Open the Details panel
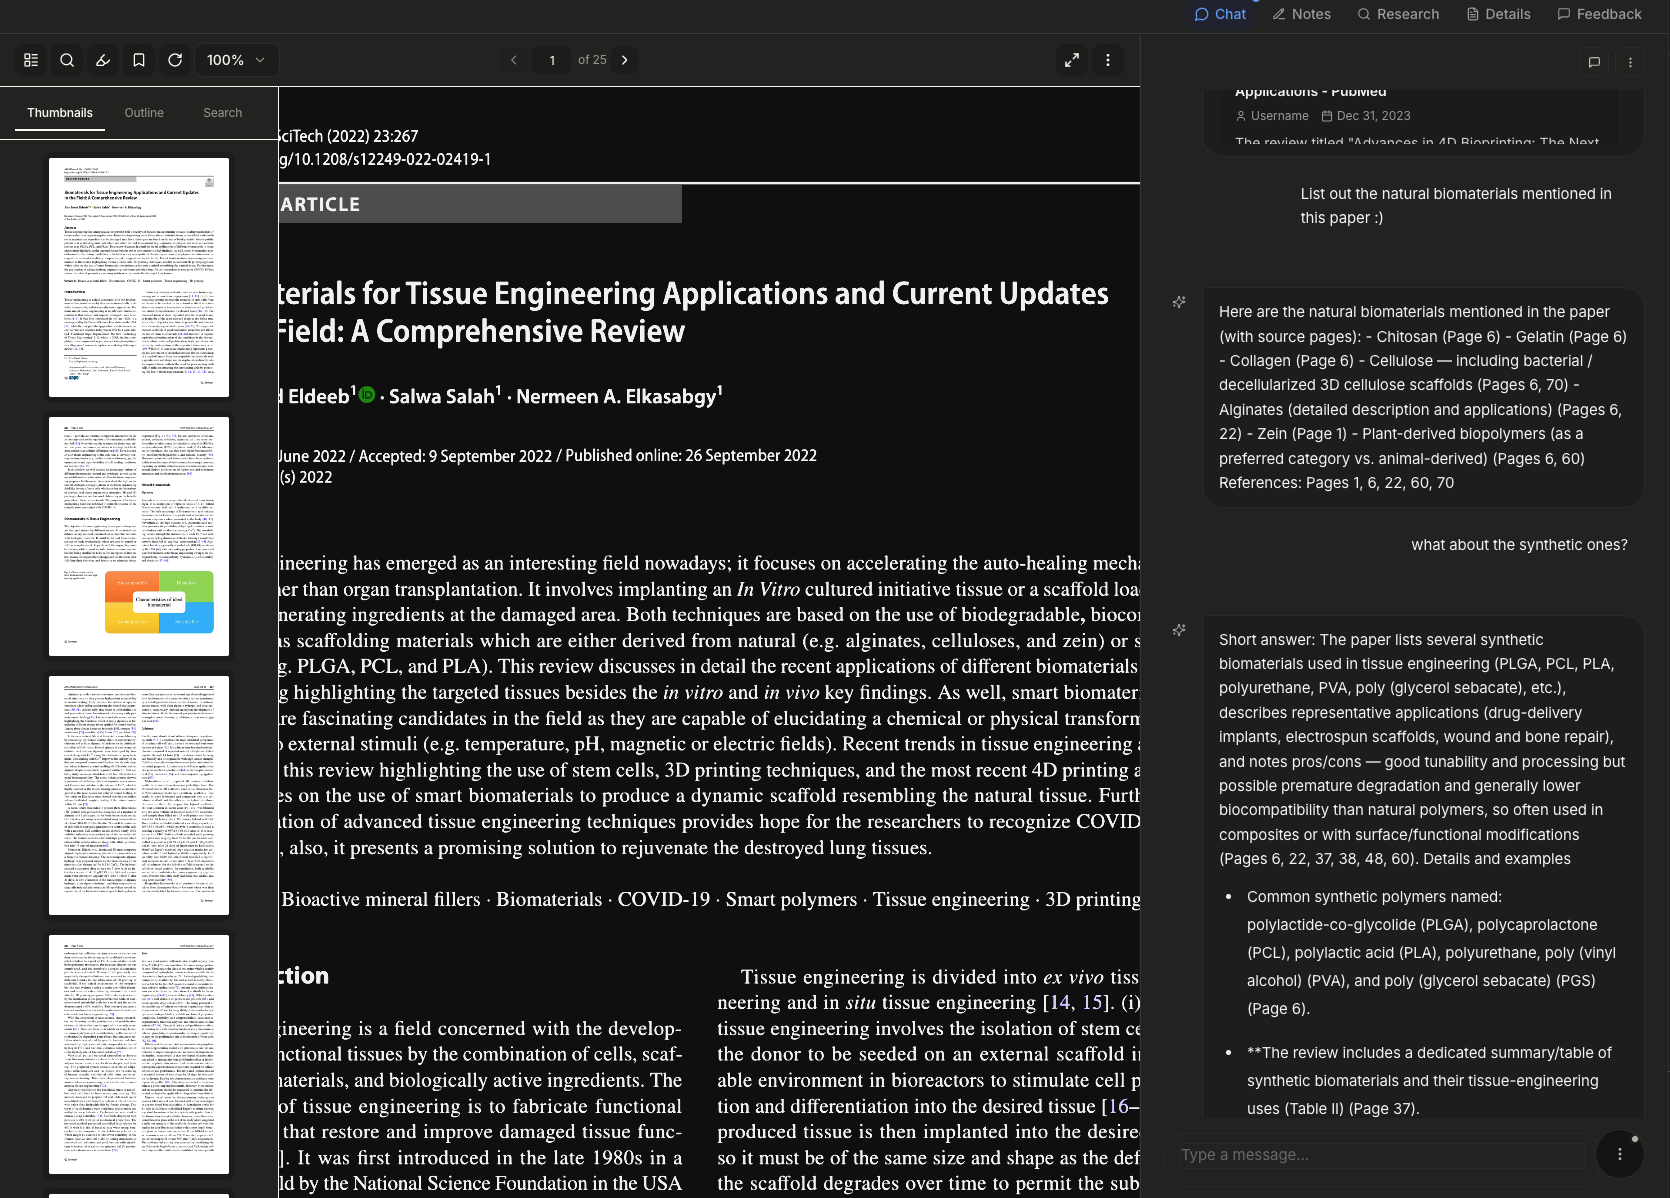 pyautogui.click(x=1498, y=14)
